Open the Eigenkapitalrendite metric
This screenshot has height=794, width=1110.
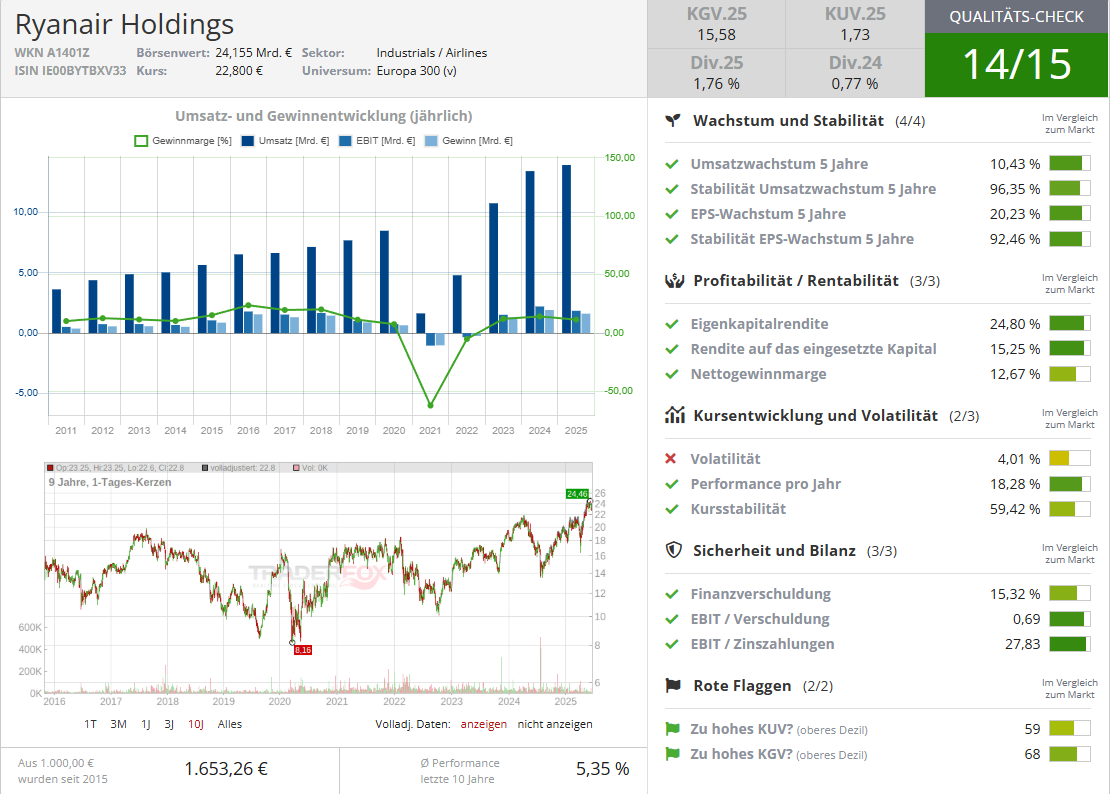pyautogui.click(x=760, y=324)
